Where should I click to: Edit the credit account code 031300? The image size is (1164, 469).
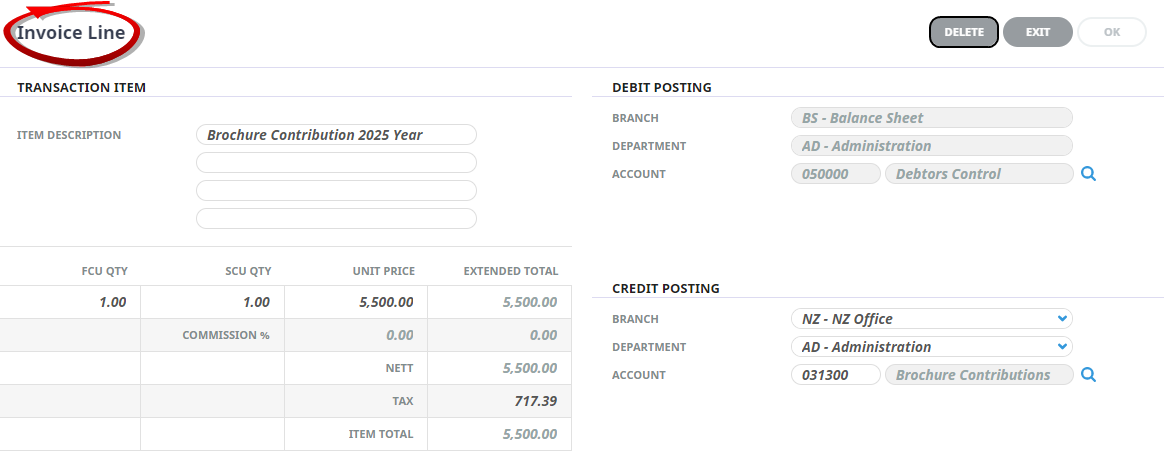pyautogui.click(x=835, y=375)
